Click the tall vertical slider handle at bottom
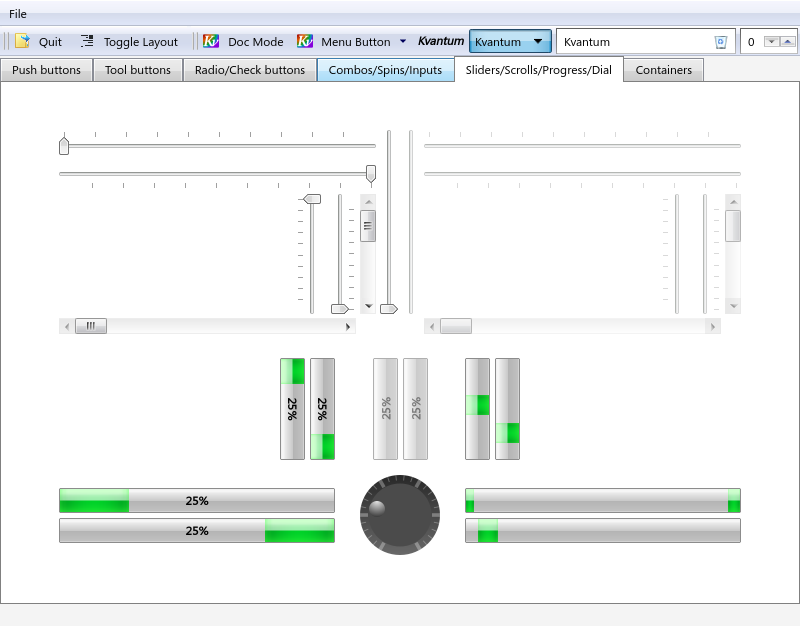This screenshot has width=800, height=626. pyautogui.click(x=389, y=309)
